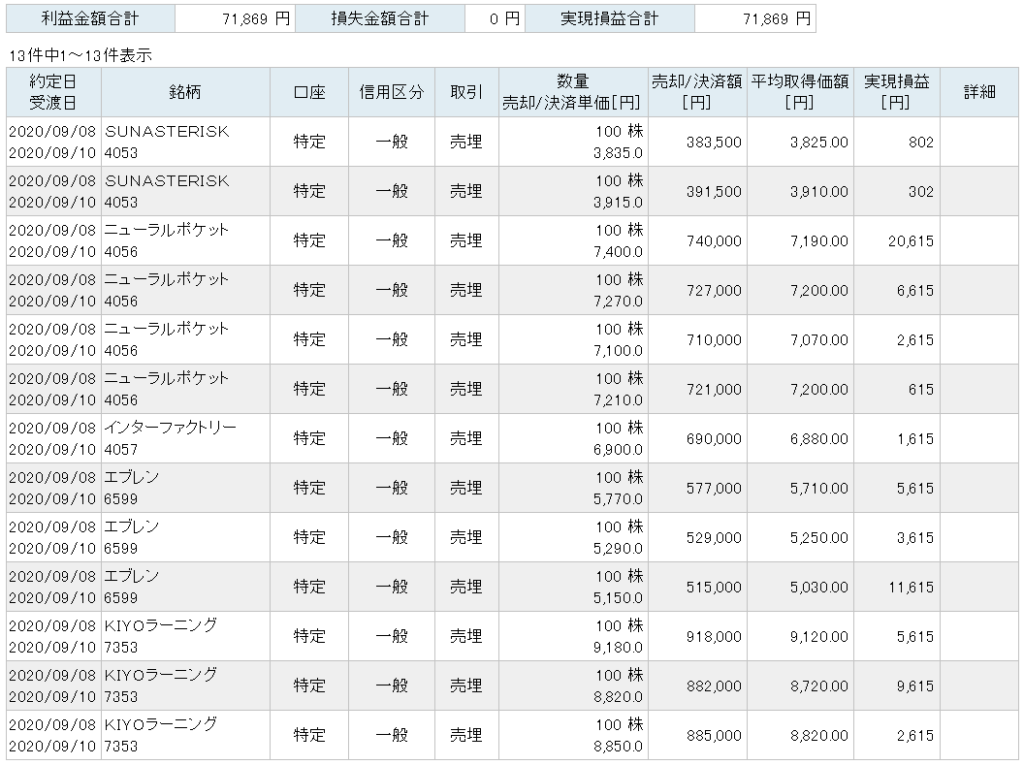
Task: Click 特定 account cell in 740,000 row
Action: [x=309, y=241]
